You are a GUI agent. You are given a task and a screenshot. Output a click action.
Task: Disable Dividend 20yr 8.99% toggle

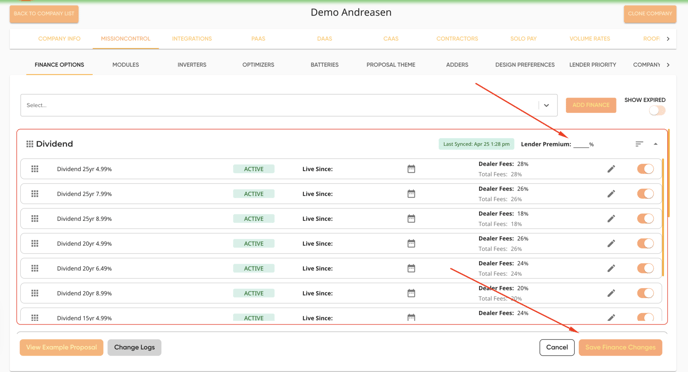645,293
